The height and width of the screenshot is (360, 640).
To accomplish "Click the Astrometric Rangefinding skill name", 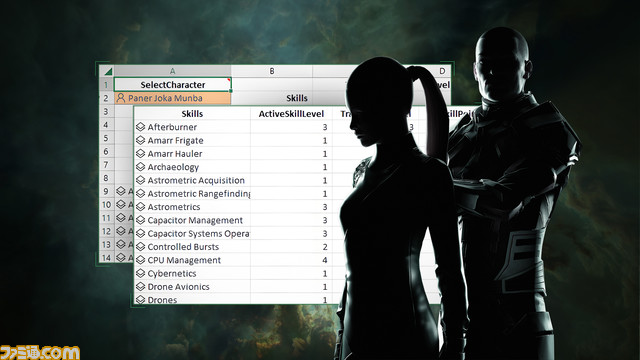I will (x=198, y=193).
